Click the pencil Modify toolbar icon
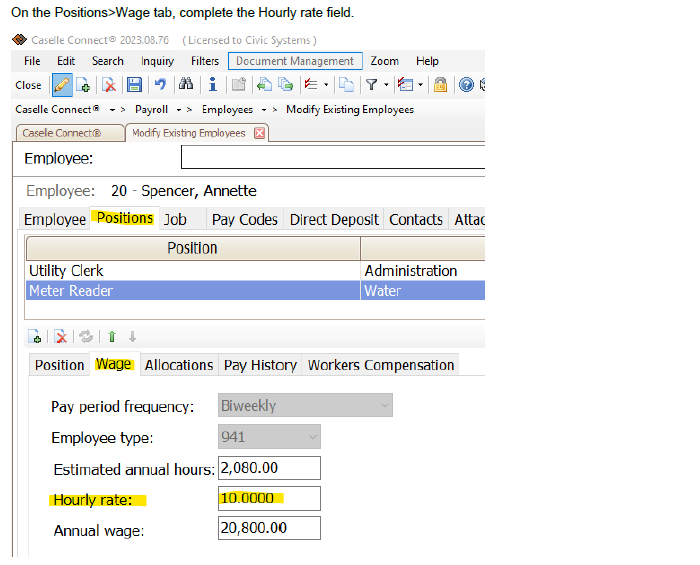700x565 pixels. (x=62, y=85)
